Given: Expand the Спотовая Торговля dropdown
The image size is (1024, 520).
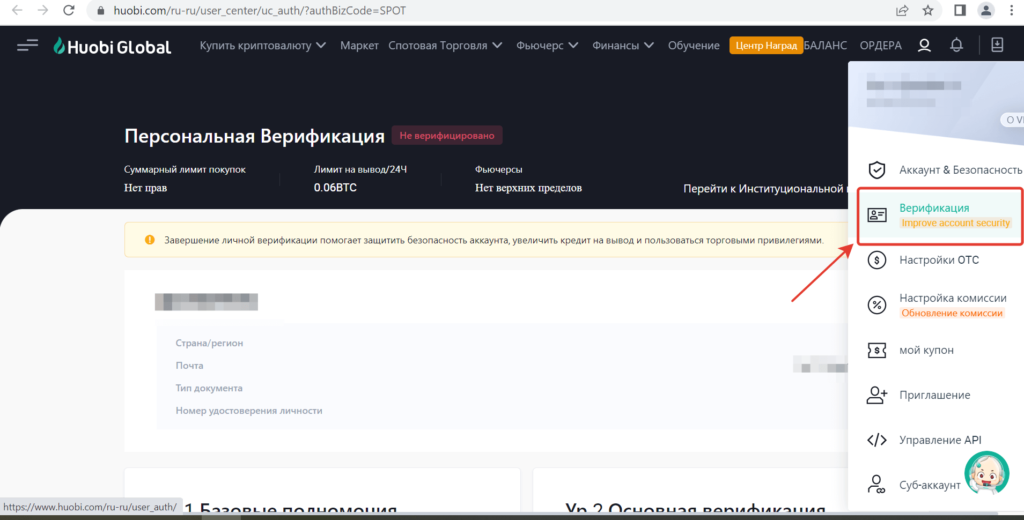Looking at the screenshot, I should pos(445,46).
